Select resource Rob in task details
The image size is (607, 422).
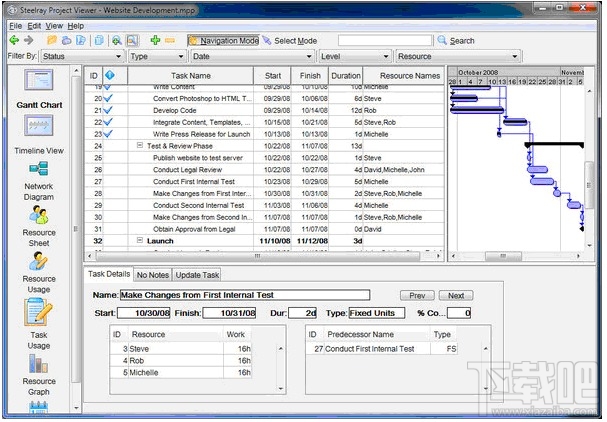[181, 361]
